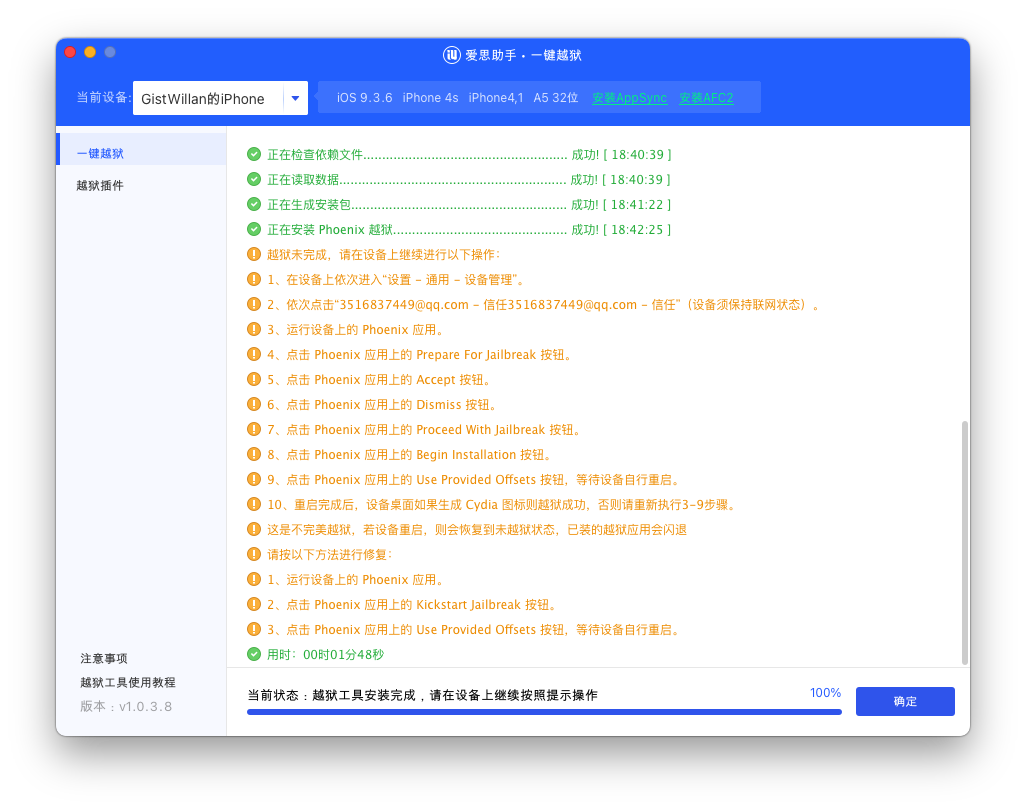Click warning icon beside 这是不完美越狱 notice
The image size is (1026, 810).
(x=254, y=529)
